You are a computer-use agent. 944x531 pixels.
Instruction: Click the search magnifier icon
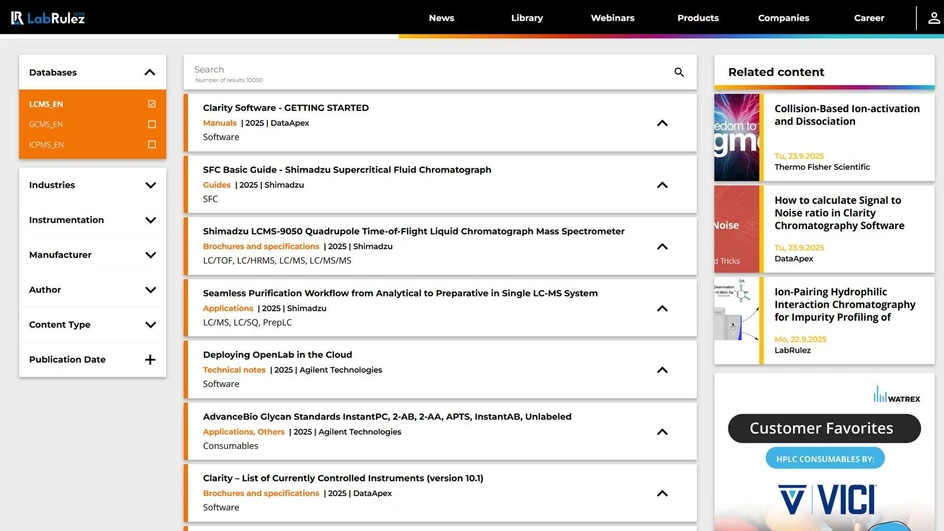coord(679,72)
